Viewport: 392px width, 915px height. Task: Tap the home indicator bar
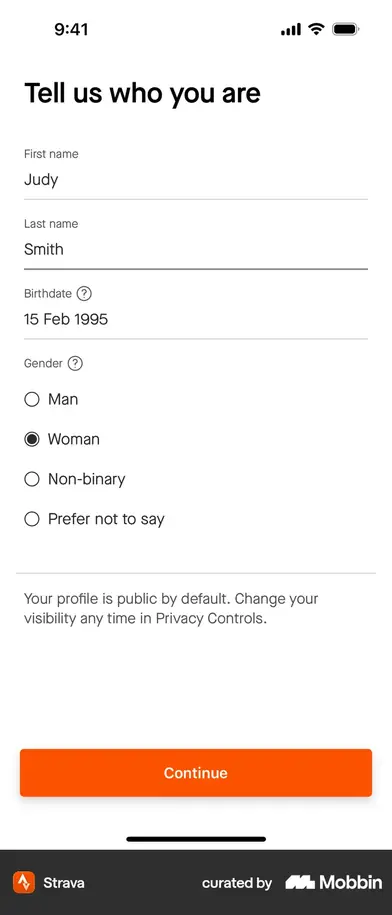(x=196, y=839)
